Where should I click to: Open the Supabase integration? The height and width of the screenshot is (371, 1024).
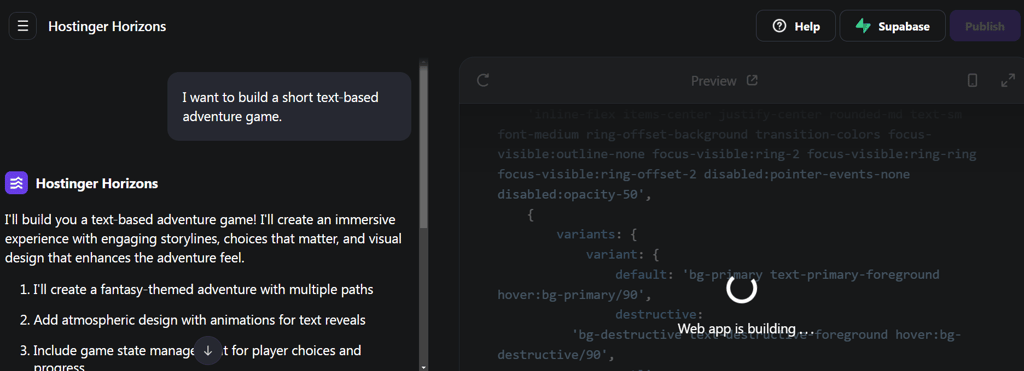(892, 27)
